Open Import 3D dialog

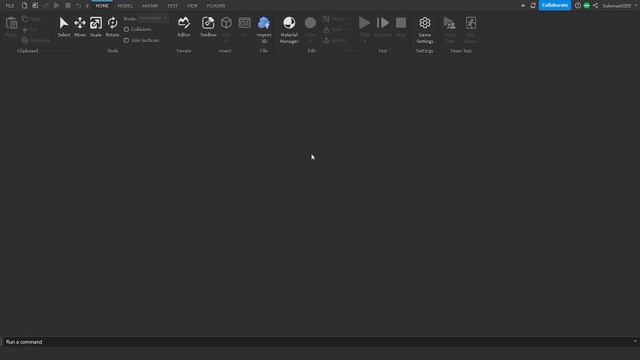pyautogui.click(x=264, y=29)
